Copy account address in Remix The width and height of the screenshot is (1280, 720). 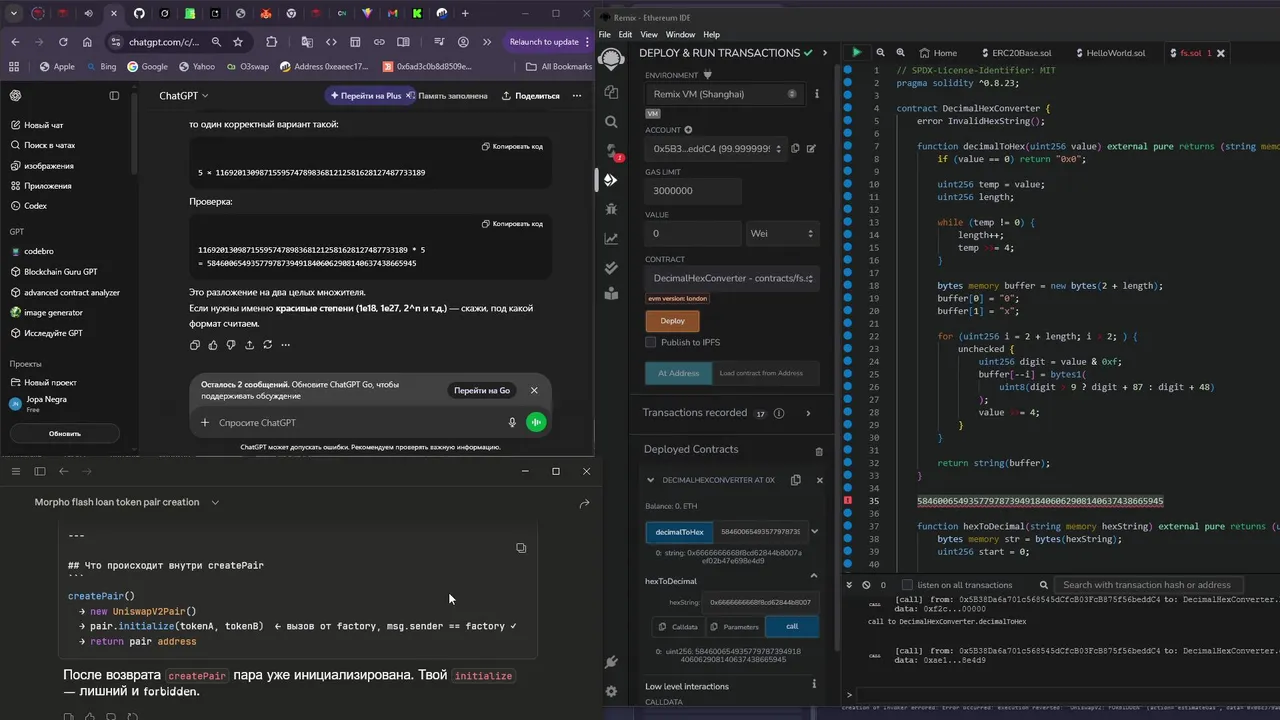click(x=795, y=148)
